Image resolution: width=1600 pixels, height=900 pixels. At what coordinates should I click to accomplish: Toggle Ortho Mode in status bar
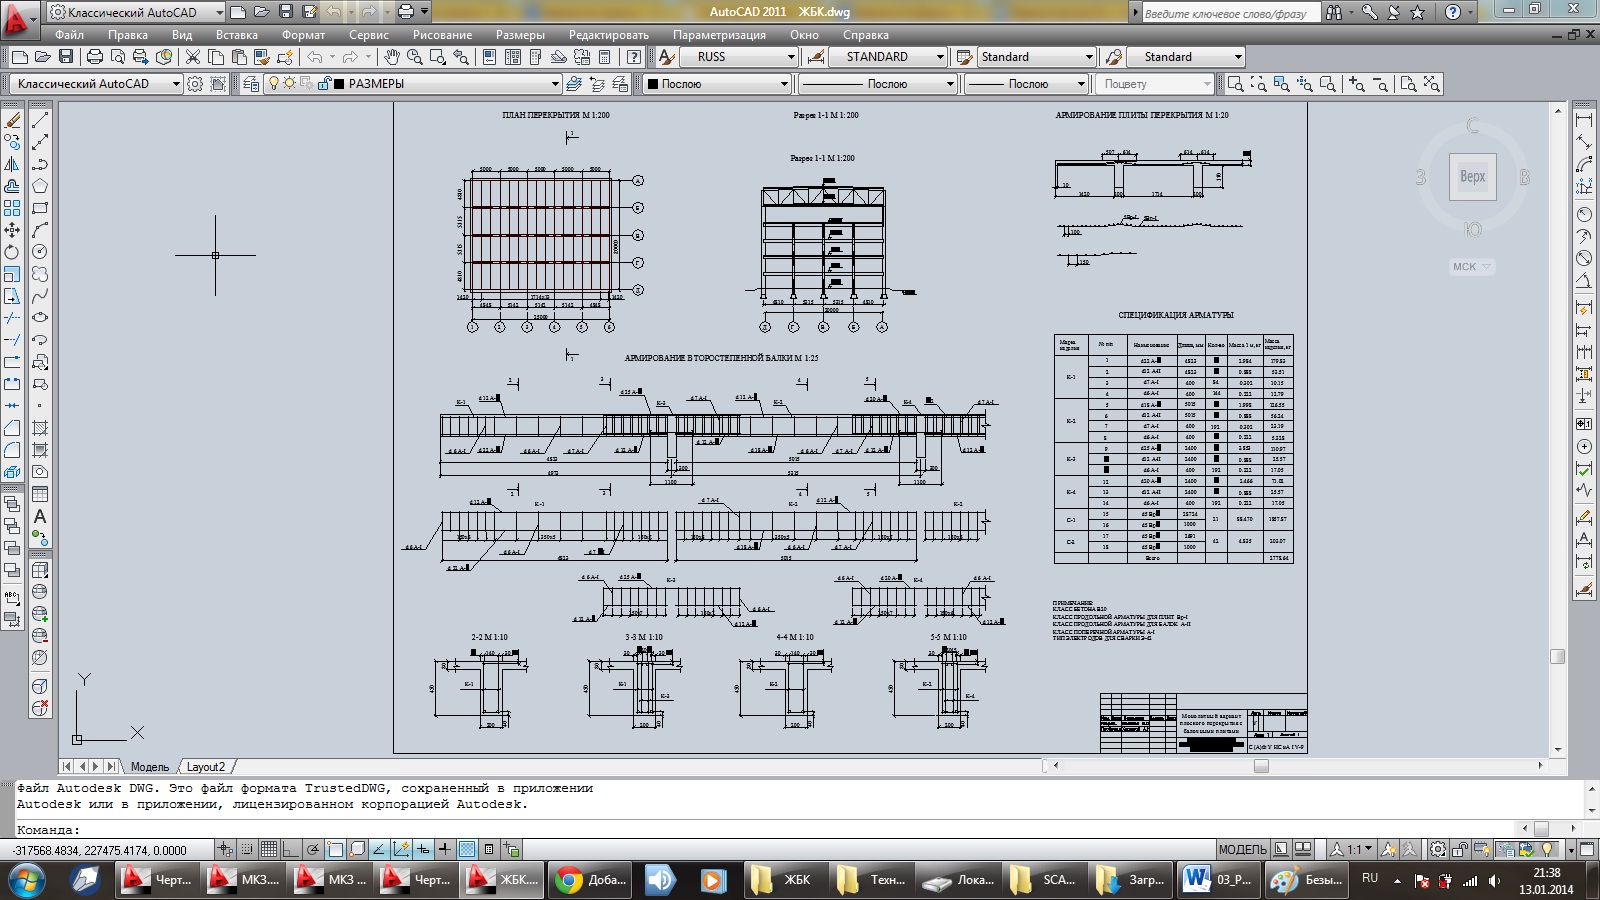(x=291, y=850)
